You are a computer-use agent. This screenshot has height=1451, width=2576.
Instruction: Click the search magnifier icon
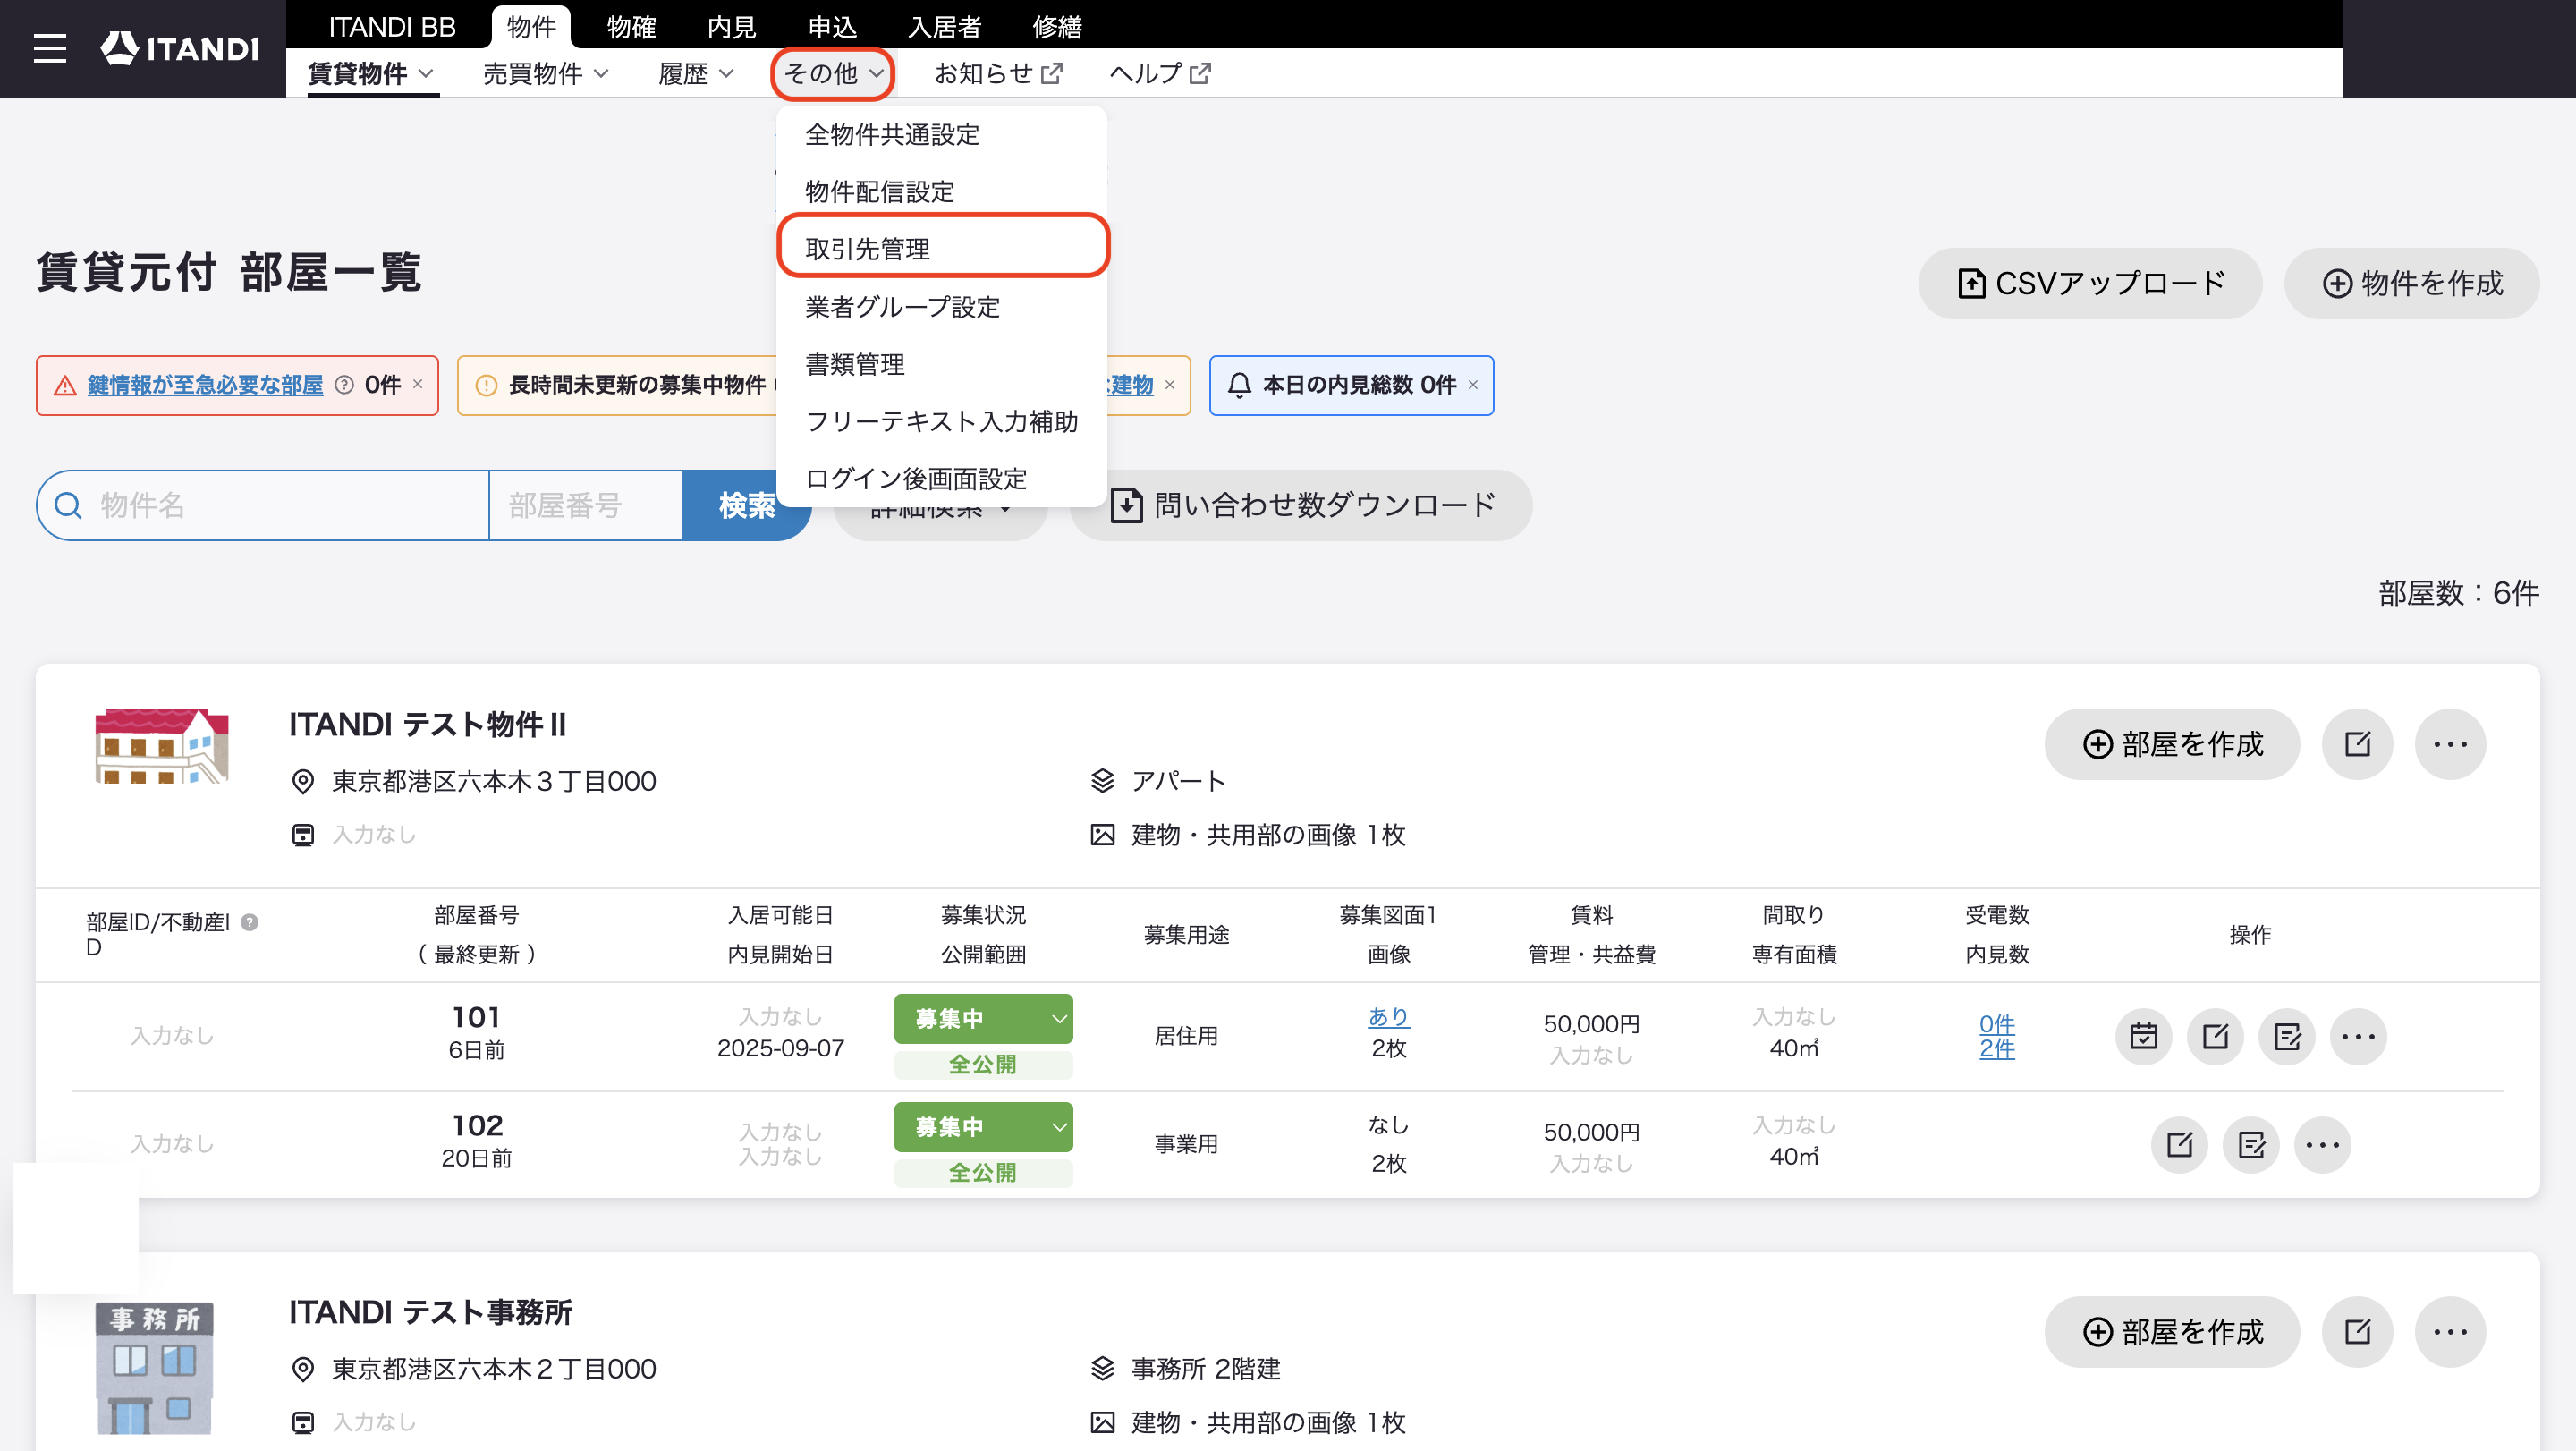(x=68, y=505)
